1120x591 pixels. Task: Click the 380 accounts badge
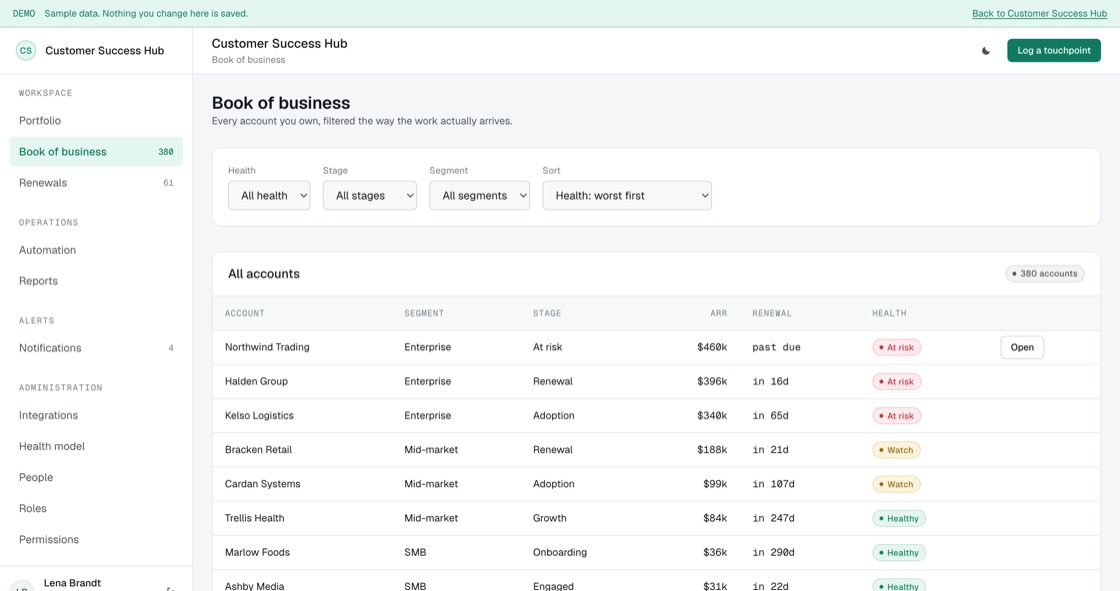(x=1045, y=274)
